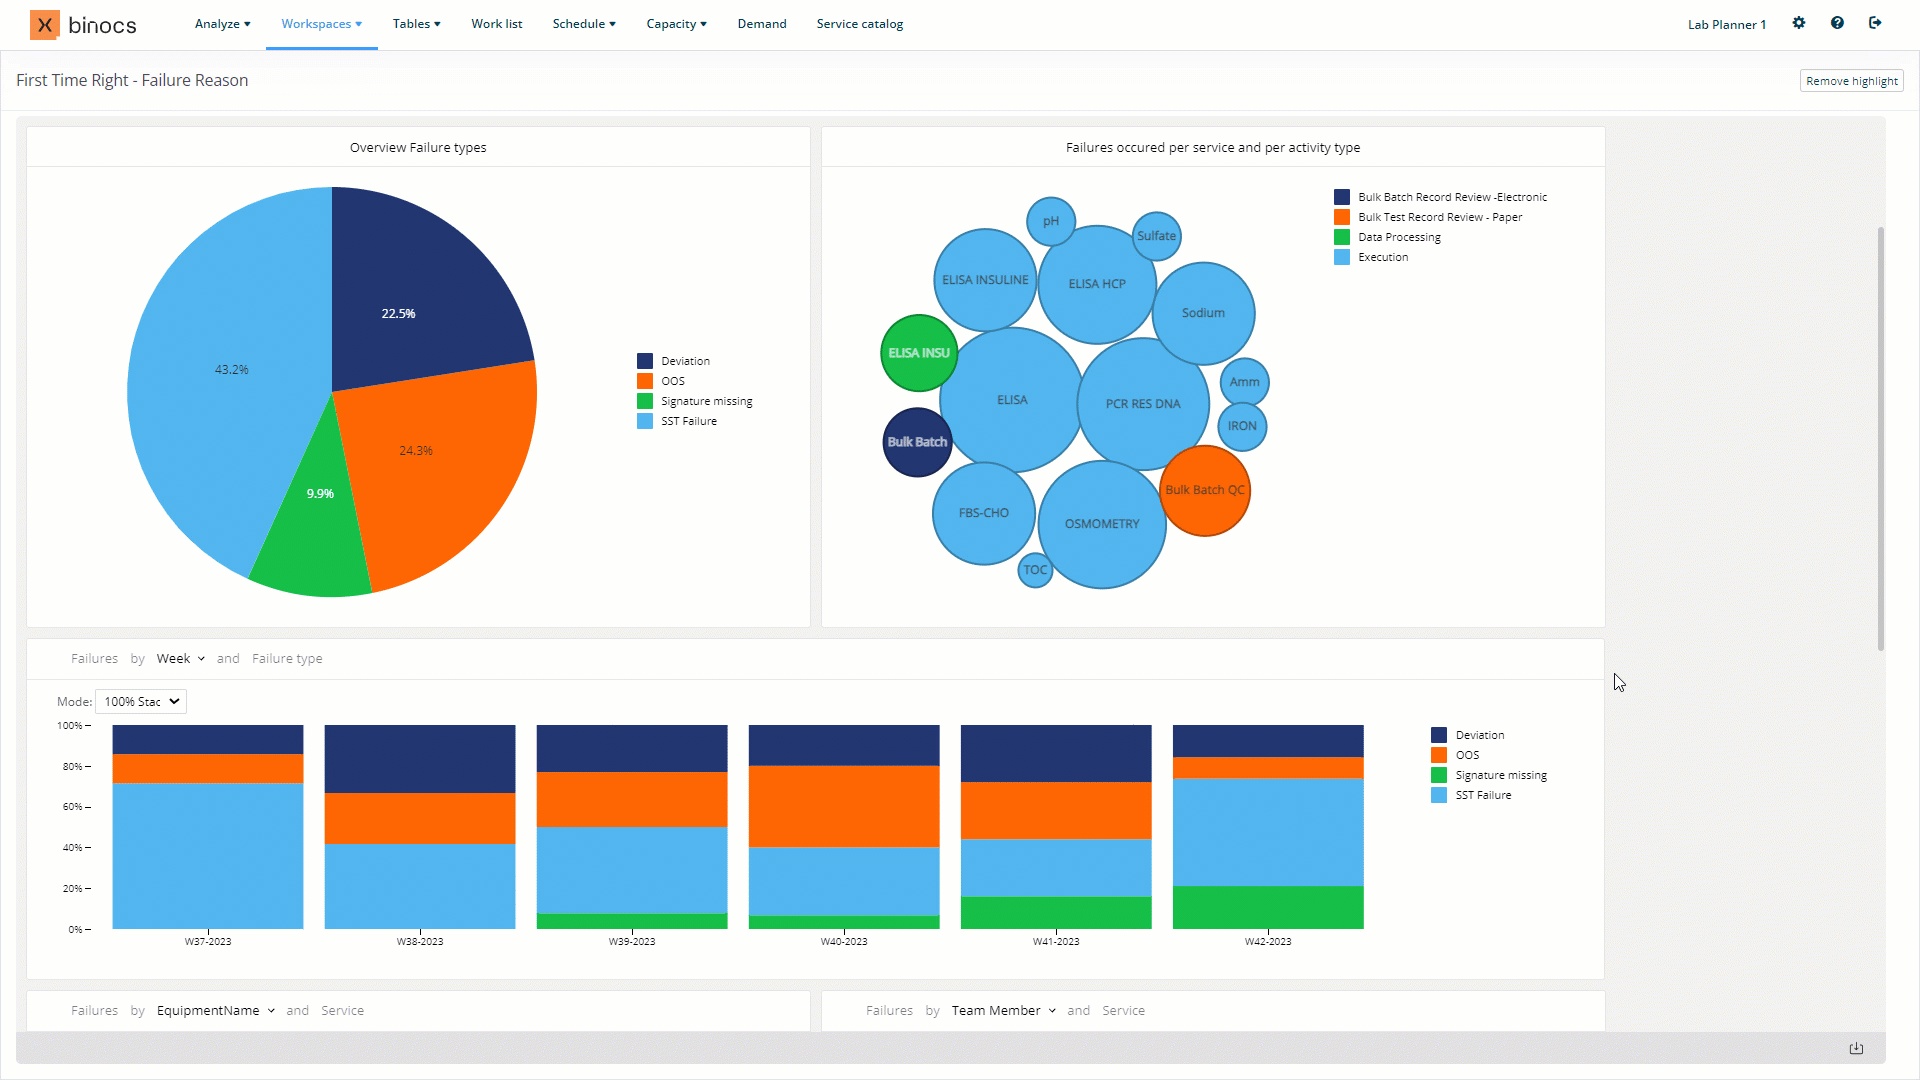Open the Analyze menu
The width and height of the screenshot is (1920, 1080).
(x=222, y=24)
